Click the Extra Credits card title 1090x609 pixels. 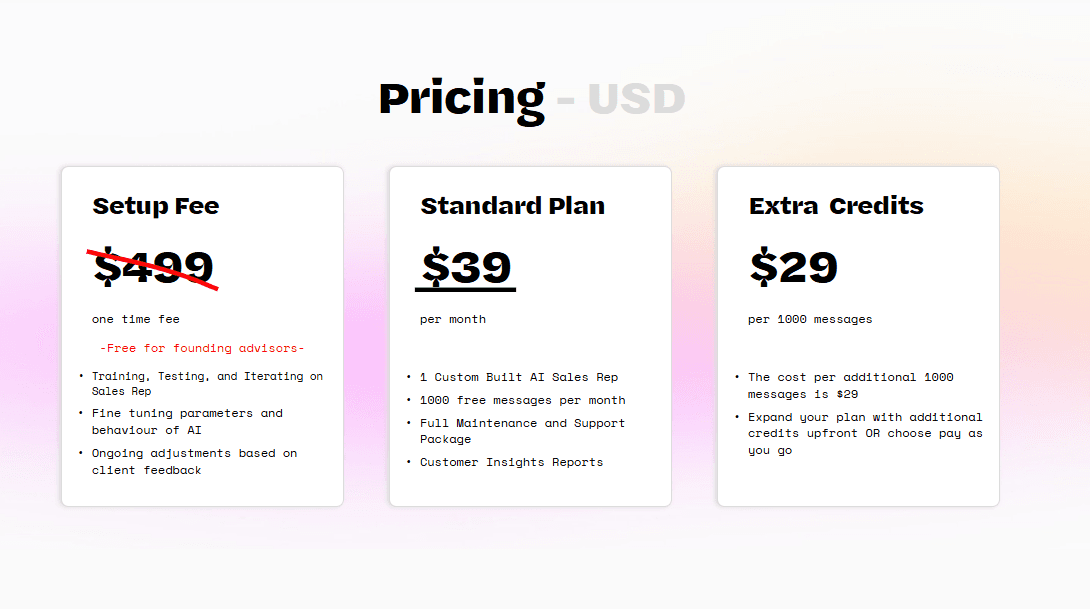(x=836, y=206)
